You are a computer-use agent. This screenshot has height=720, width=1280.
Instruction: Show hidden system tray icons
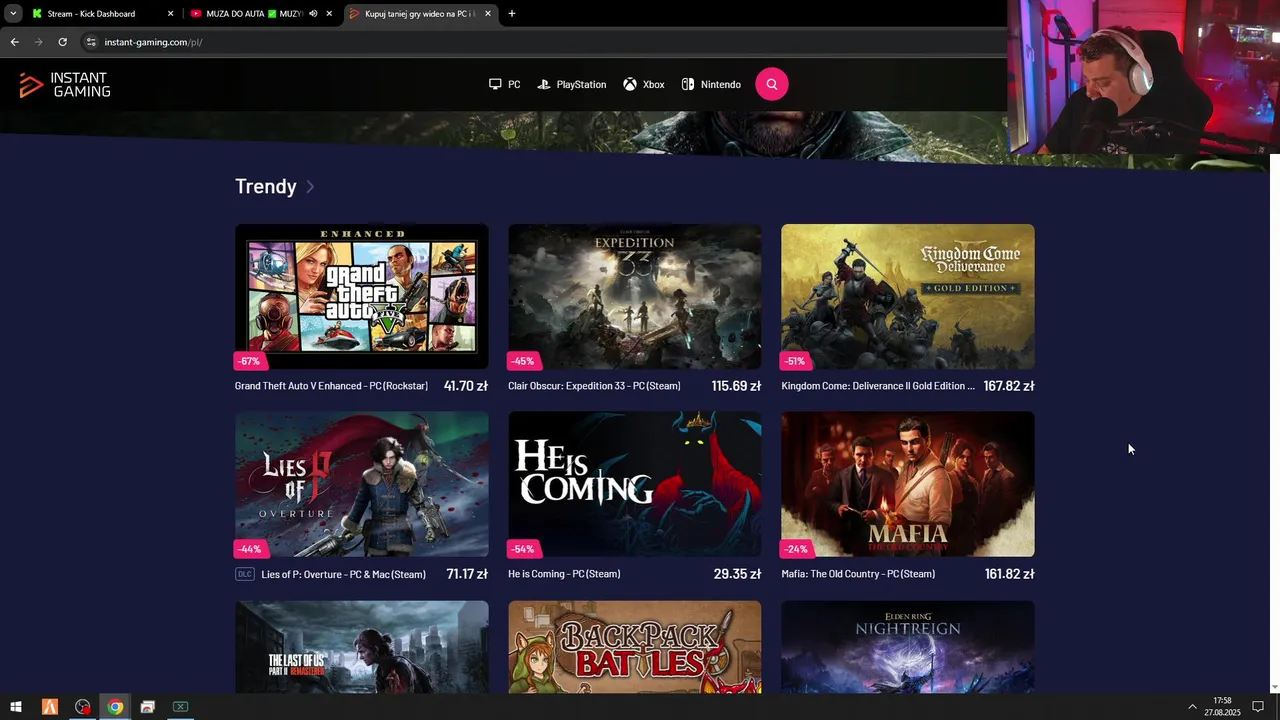[x=1192, y=707]
